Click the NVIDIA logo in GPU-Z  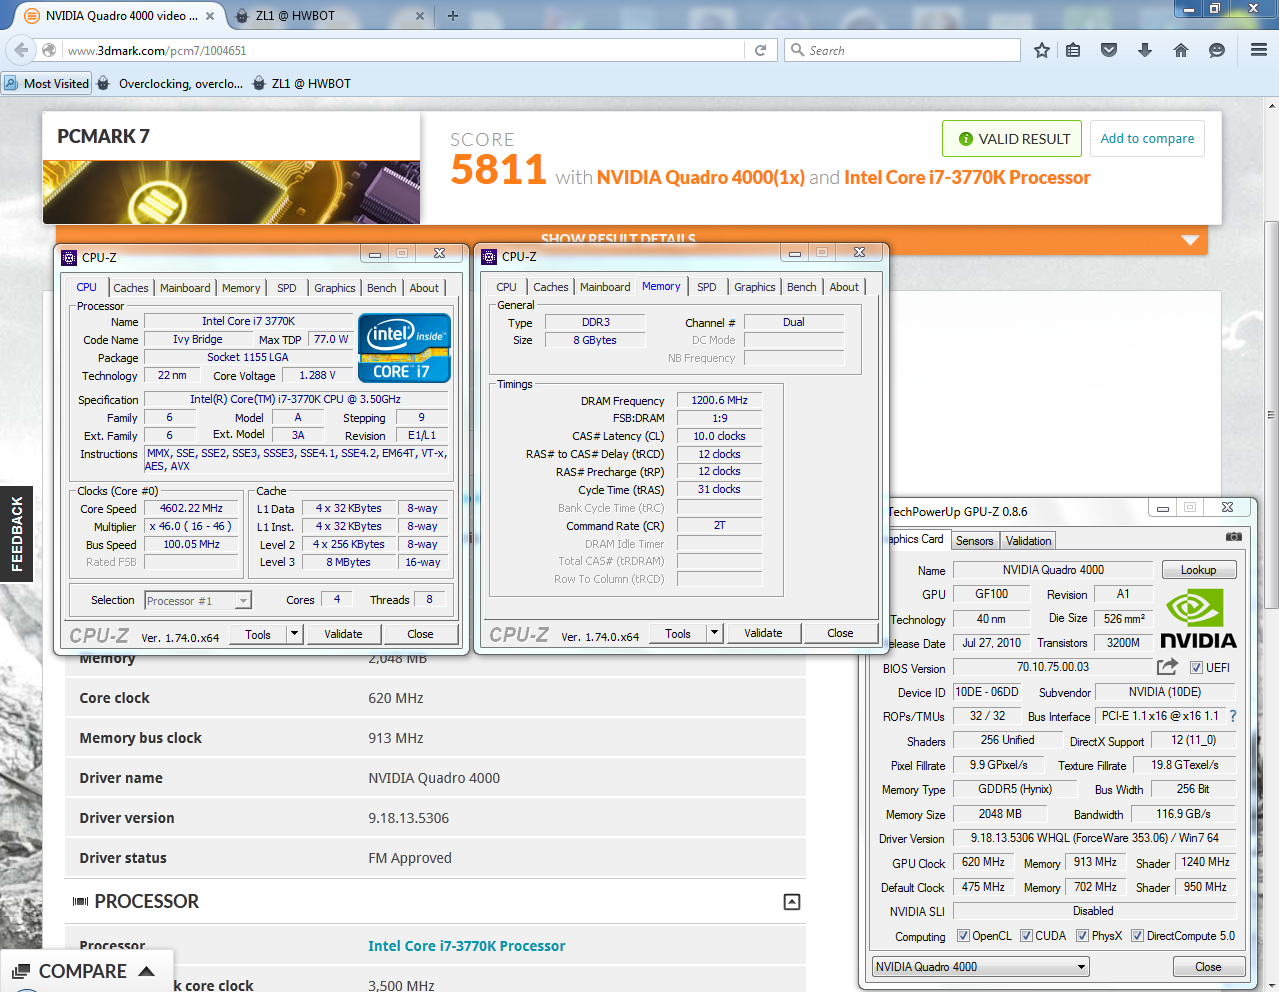pos(1198,619)
